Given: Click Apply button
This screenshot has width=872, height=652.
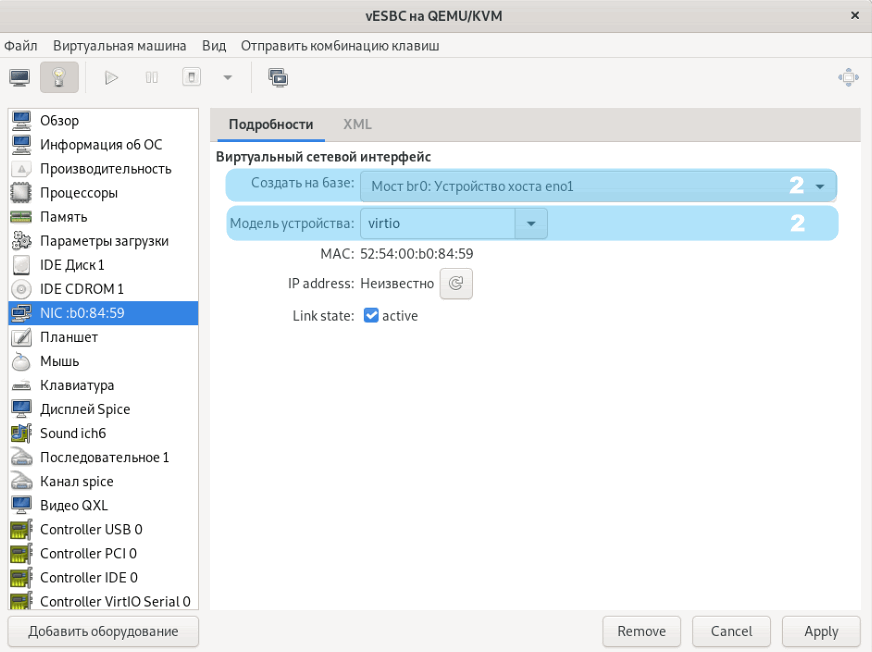Looking at the screenshot, I should (821, 631).
